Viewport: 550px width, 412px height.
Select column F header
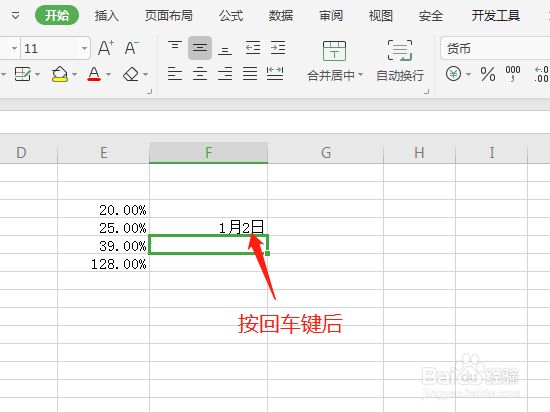(208, 153)
